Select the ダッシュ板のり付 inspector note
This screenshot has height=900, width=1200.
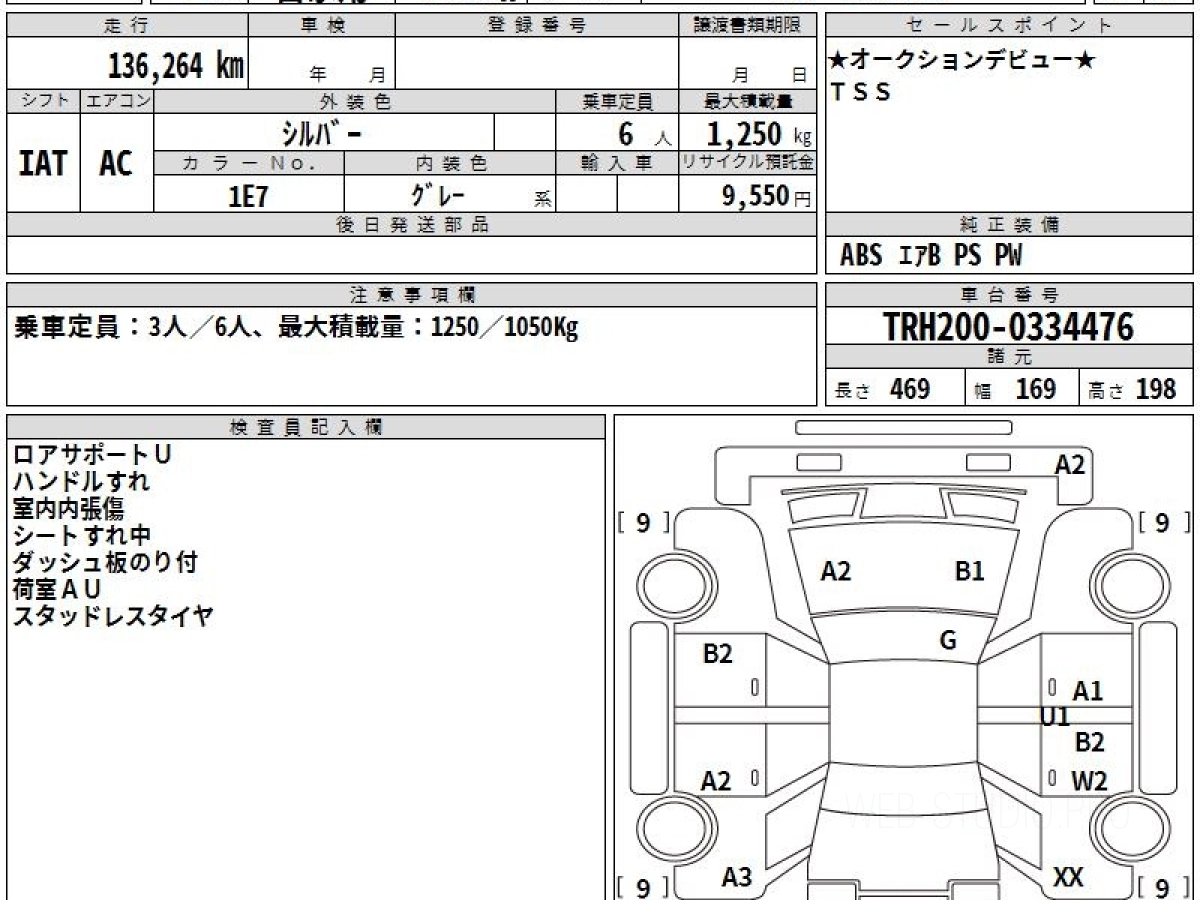(x=105, y=563)
